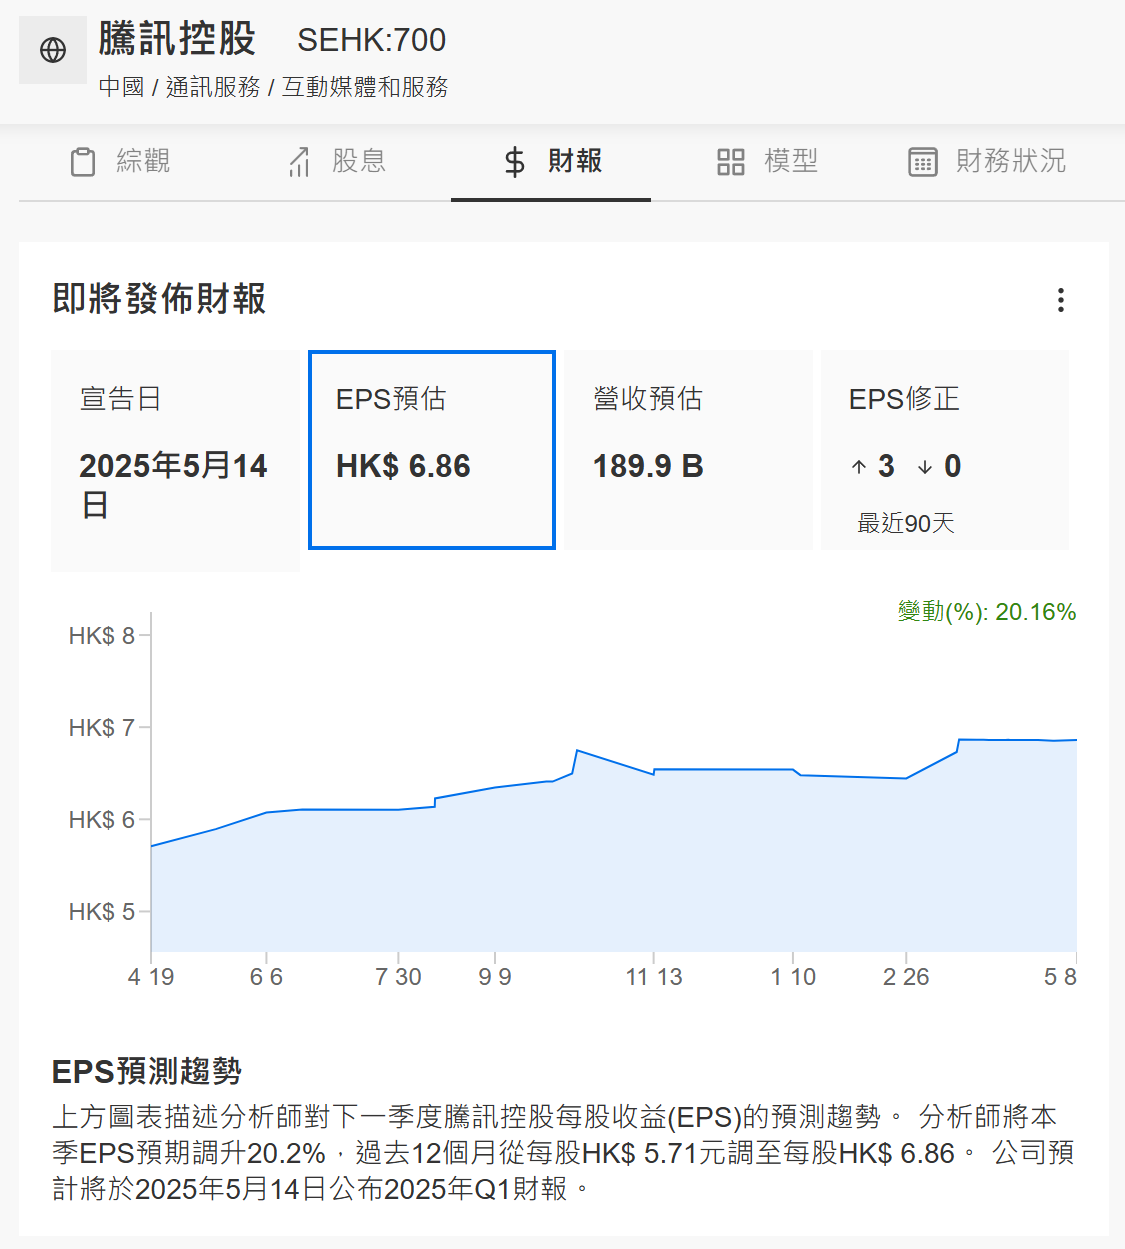This screenshot has height=1249, width=1125.
Task: Click the 11 13 date tick on chart
Action: pyautogui.click(x=654, y=977)
